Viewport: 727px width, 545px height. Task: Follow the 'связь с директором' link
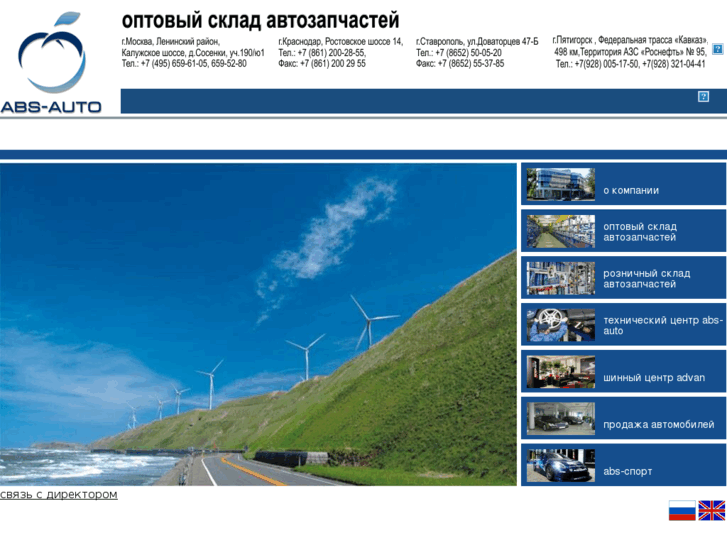(59, 494)
